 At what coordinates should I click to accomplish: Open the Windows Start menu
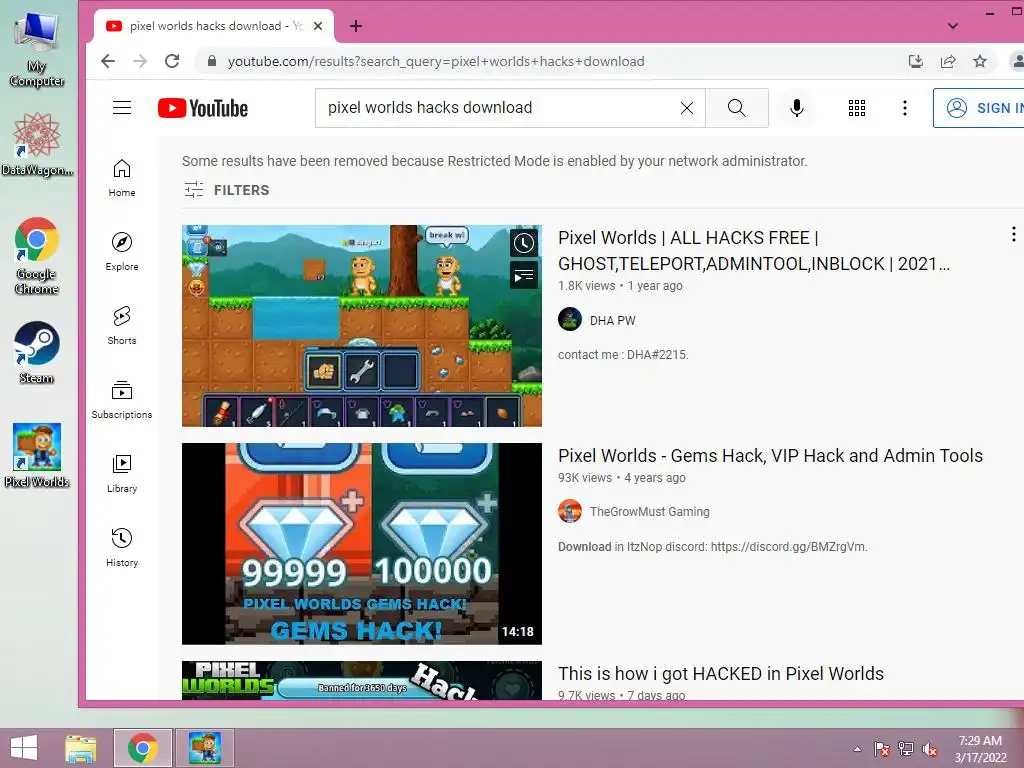[24, 748]
